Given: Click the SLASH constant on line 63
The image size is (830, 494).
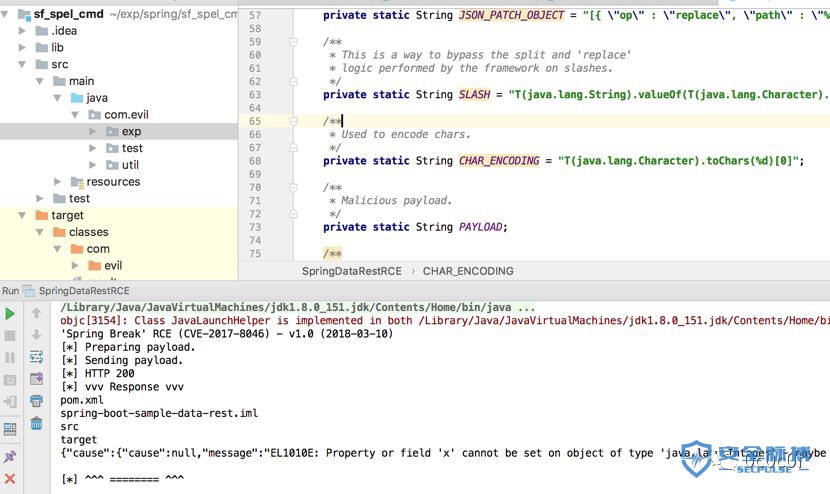Looking at the screenshot, I should (474, 95).
